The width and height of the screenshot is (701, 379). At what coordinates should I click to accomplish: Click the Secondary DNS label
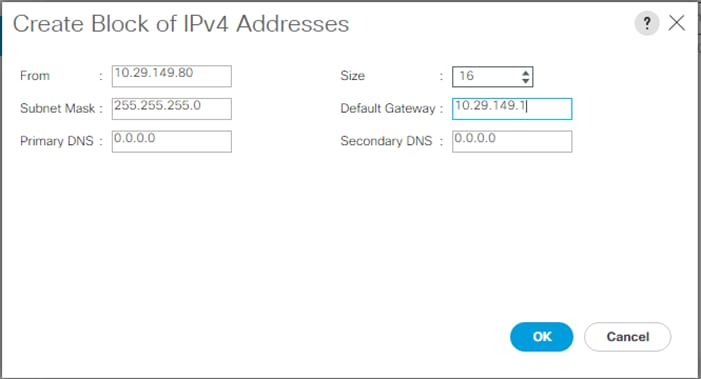pyautogui.click(x=386, y=141)
